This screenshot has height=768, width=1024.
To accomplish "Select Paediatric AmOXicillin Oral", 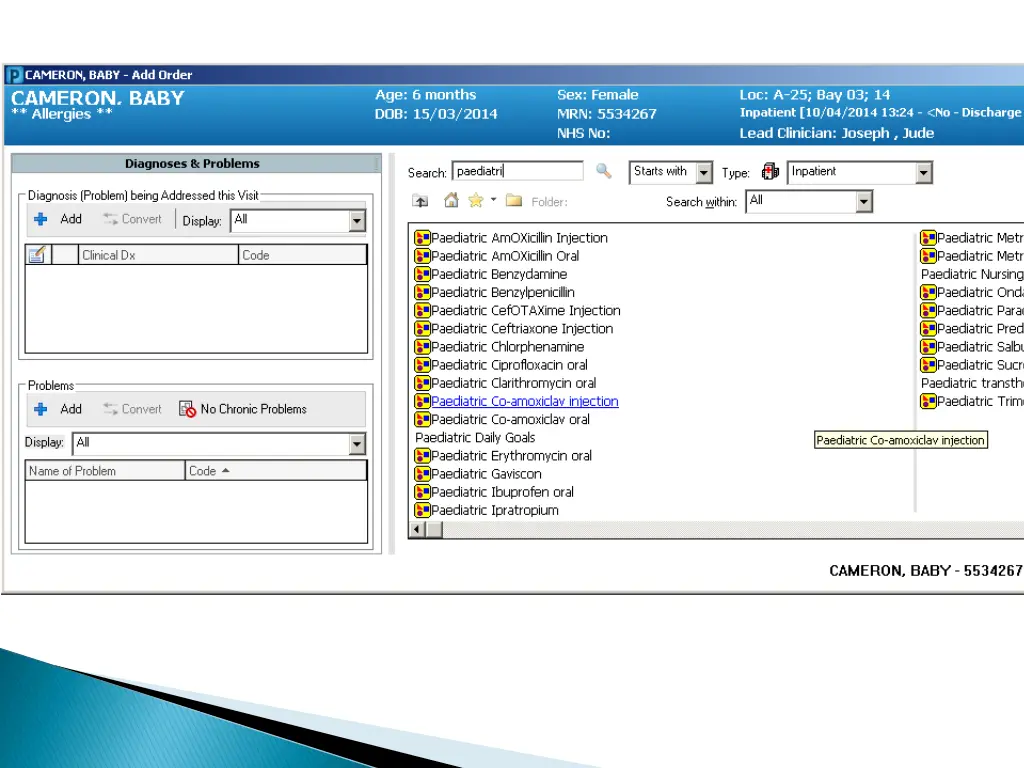I will click(505, 256).
